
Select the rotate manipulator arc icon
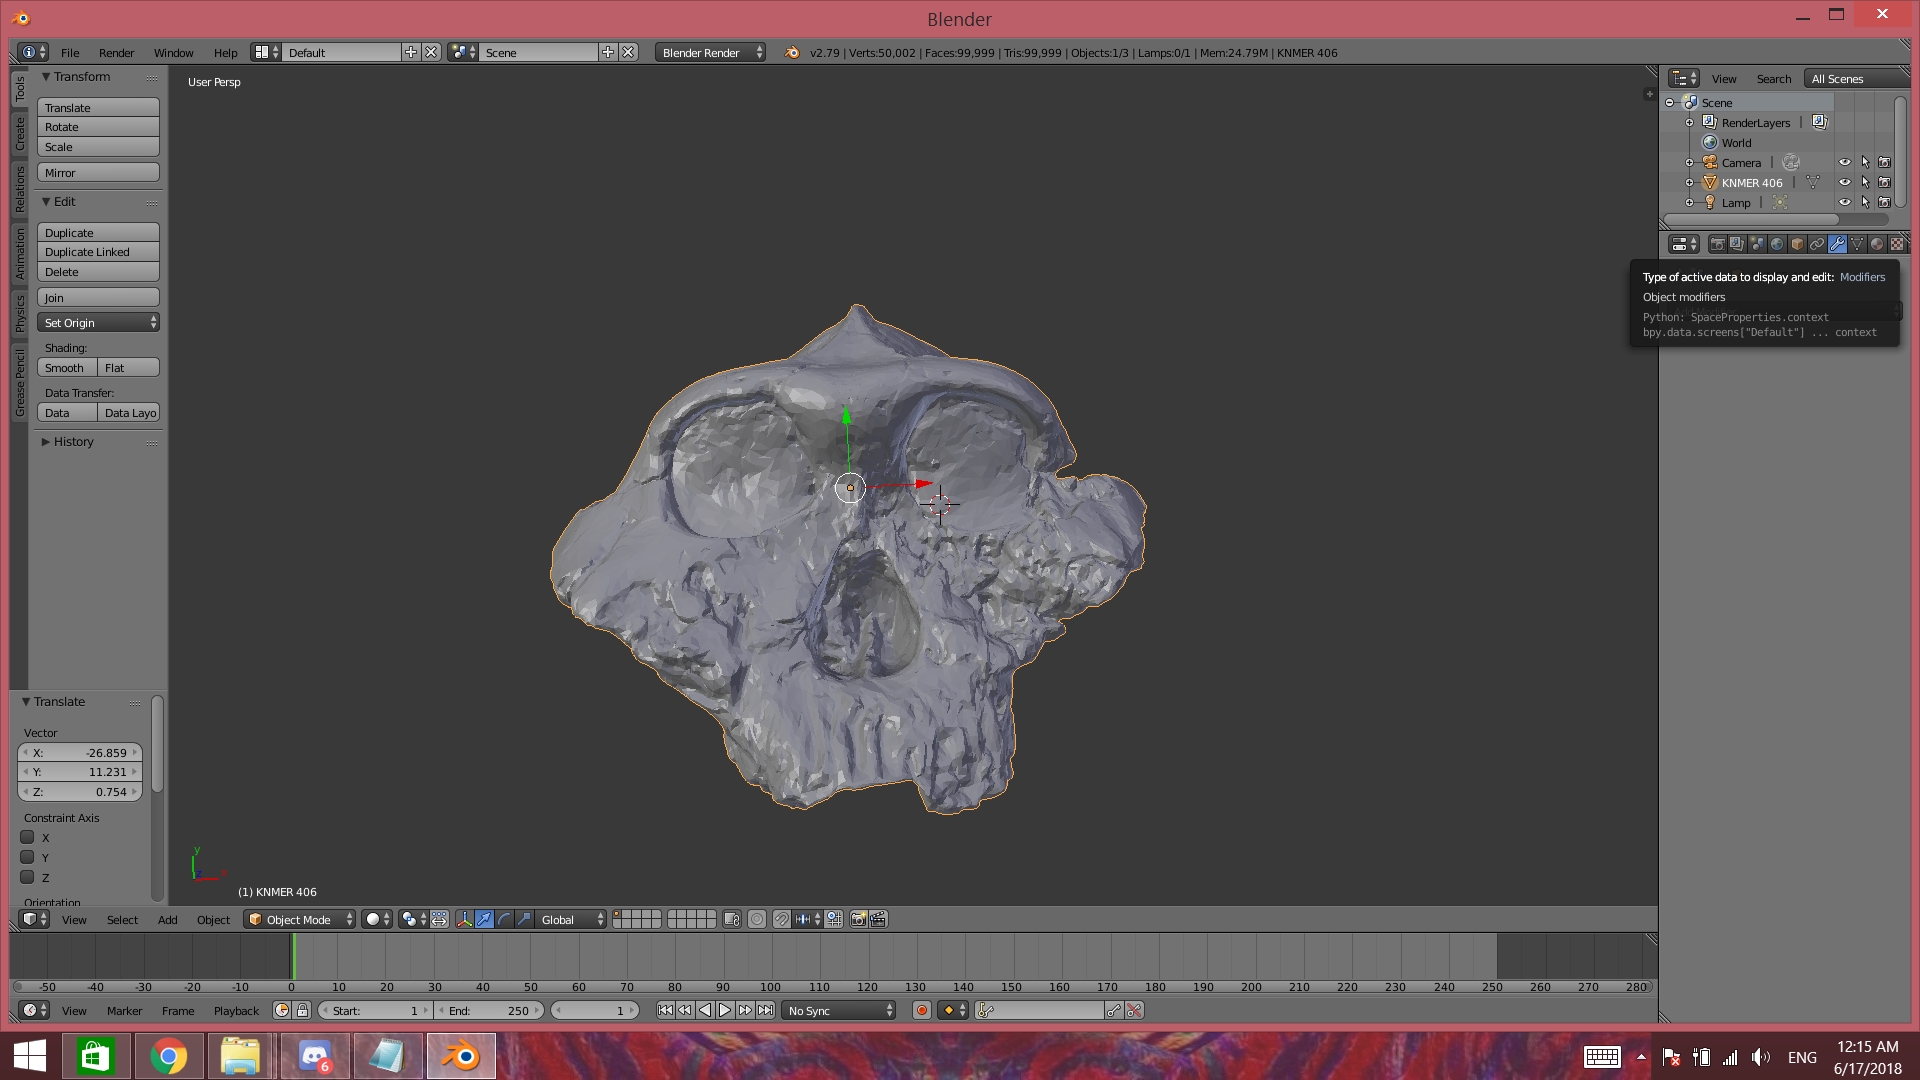coord(504,919)
